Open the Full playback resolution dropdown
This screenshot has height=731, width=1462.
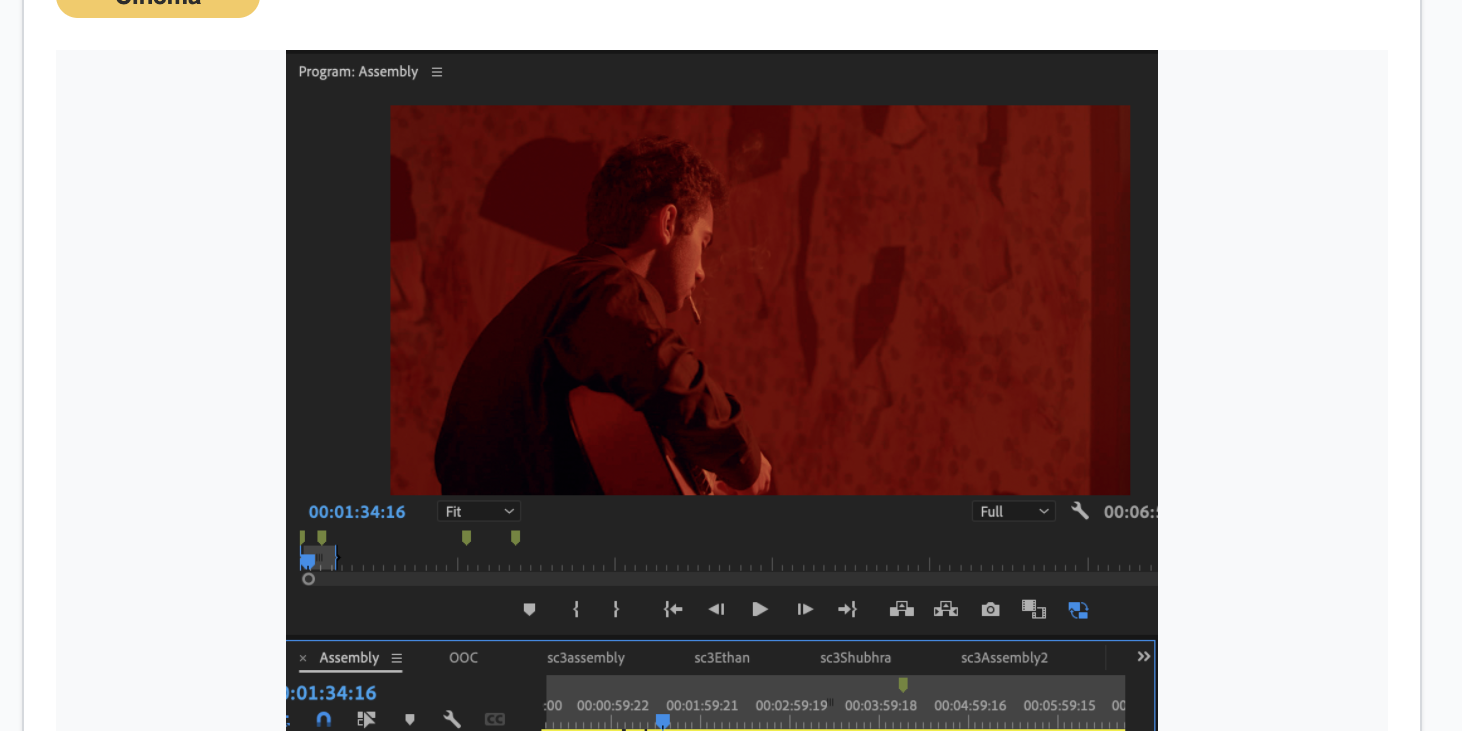point(1013,512)
